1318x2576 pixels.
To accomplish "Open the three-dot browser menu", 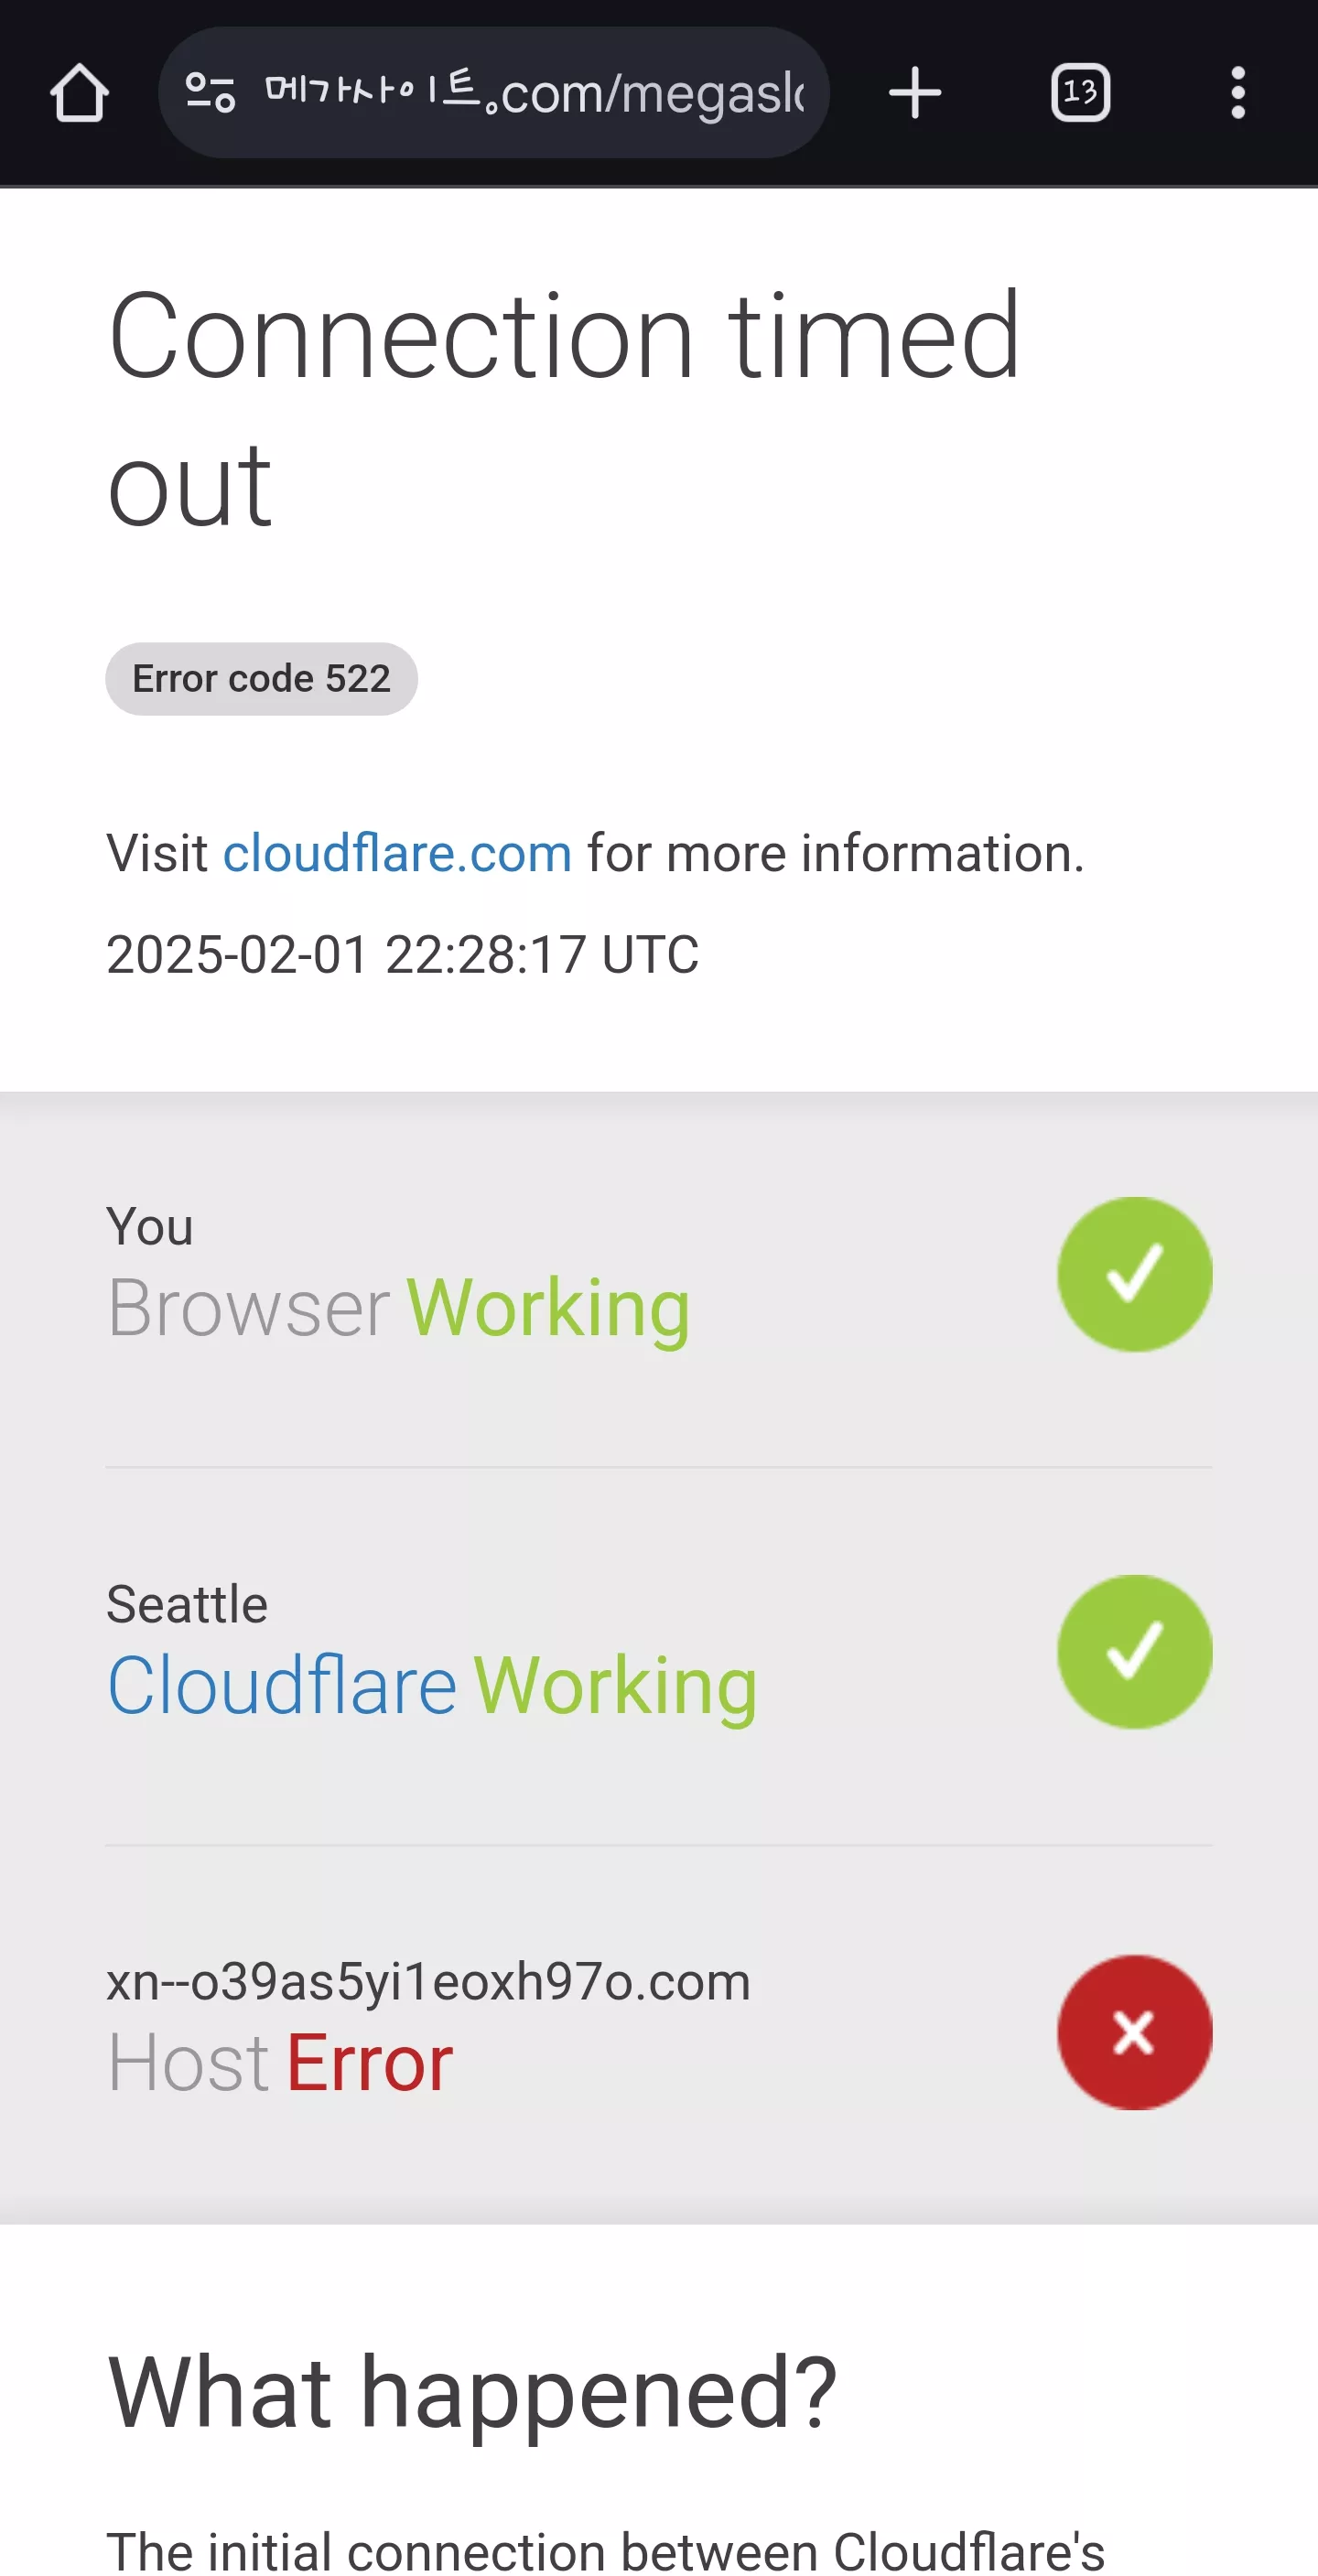I will point(1238,92).
